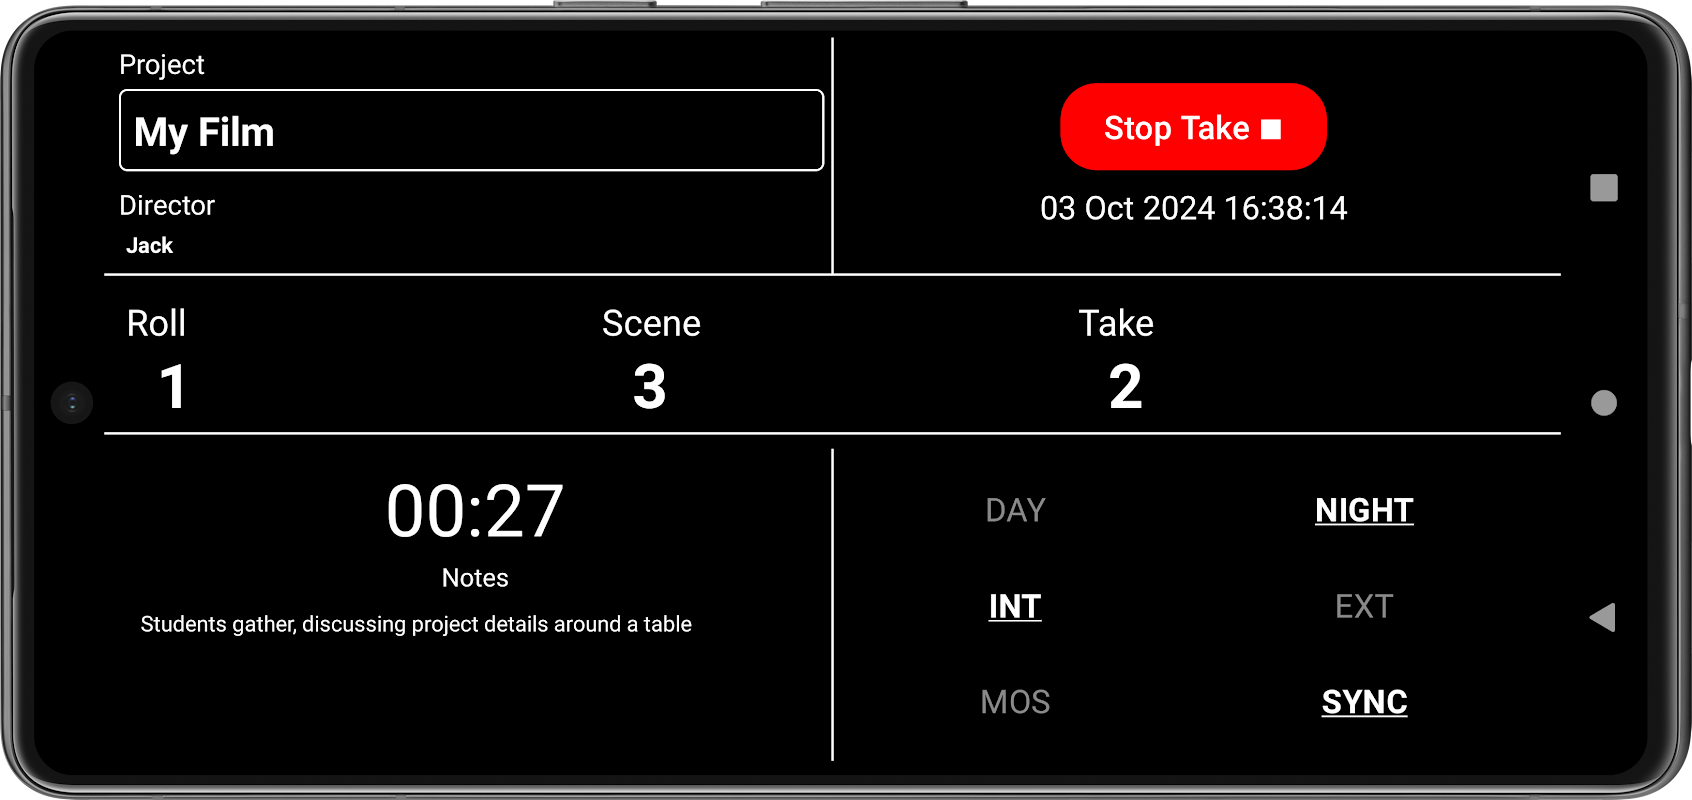
Task: Choose the MOS sound option
Action: pyautogui.click(x=1015, y=702)
